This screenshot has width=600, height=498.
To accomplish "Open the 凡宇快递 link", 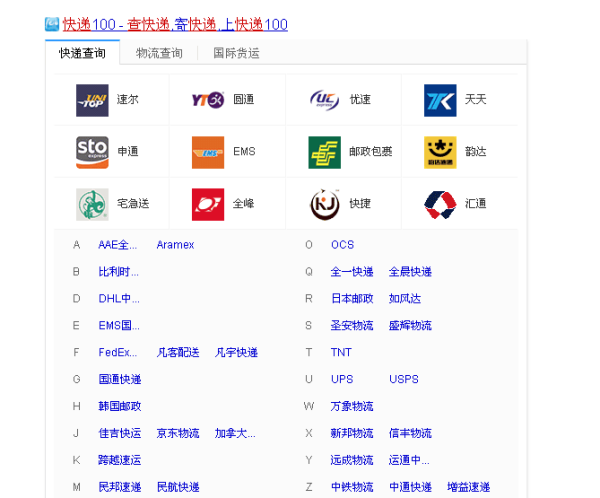I will 236,353.
